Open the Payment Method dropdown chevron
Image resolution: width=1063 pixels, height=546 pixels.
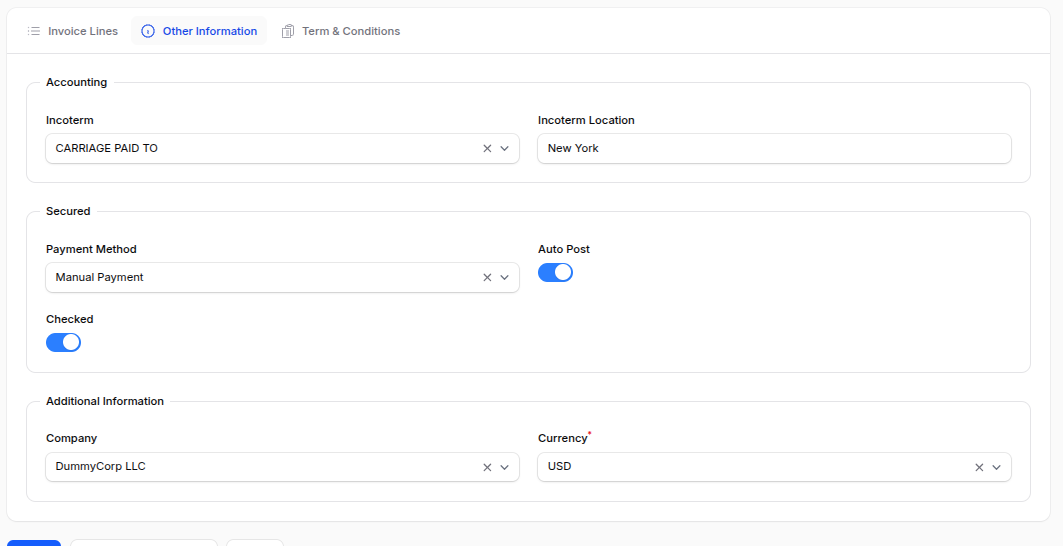pos(505,278)
